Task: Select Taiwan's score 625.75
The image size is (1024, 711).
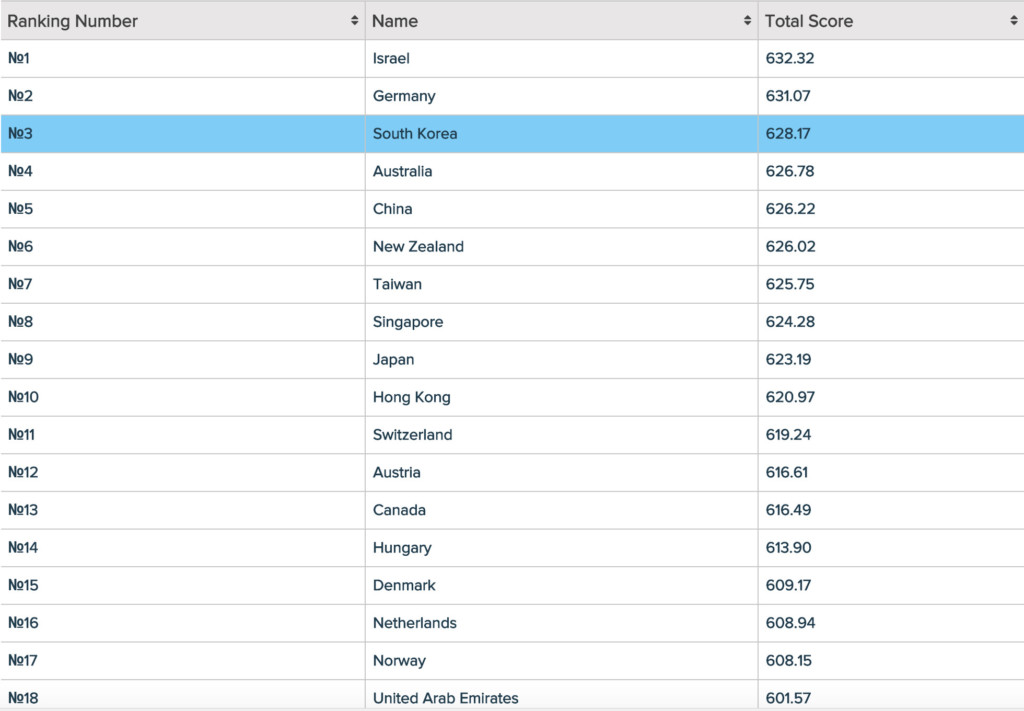Action: point(790,285)
